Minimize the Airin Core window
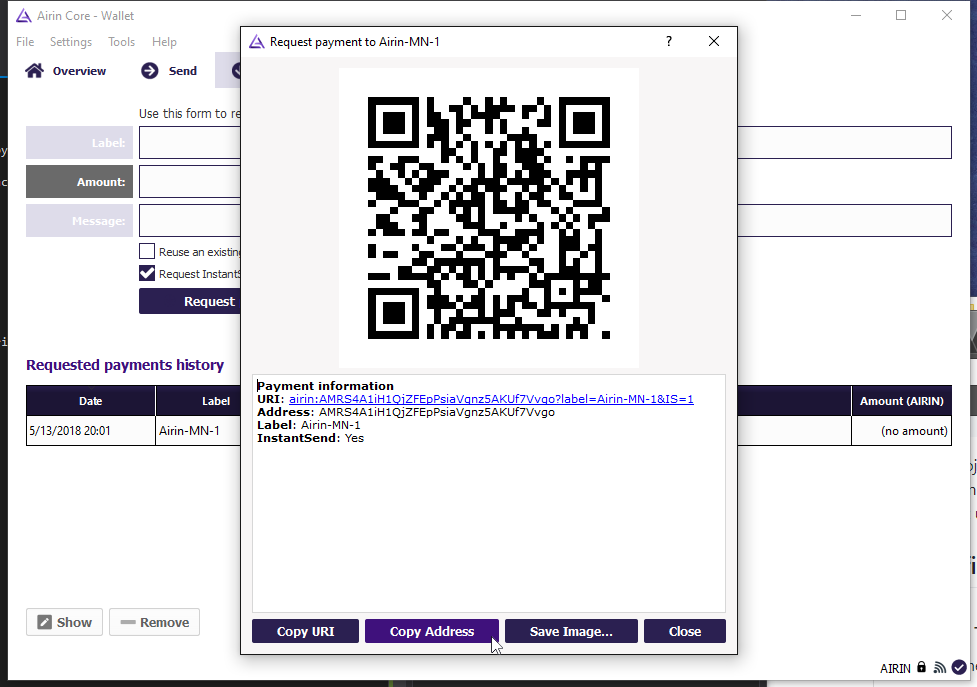Image resolution: width=977 pixels, height=687 pixels. (x=856, y=15)
